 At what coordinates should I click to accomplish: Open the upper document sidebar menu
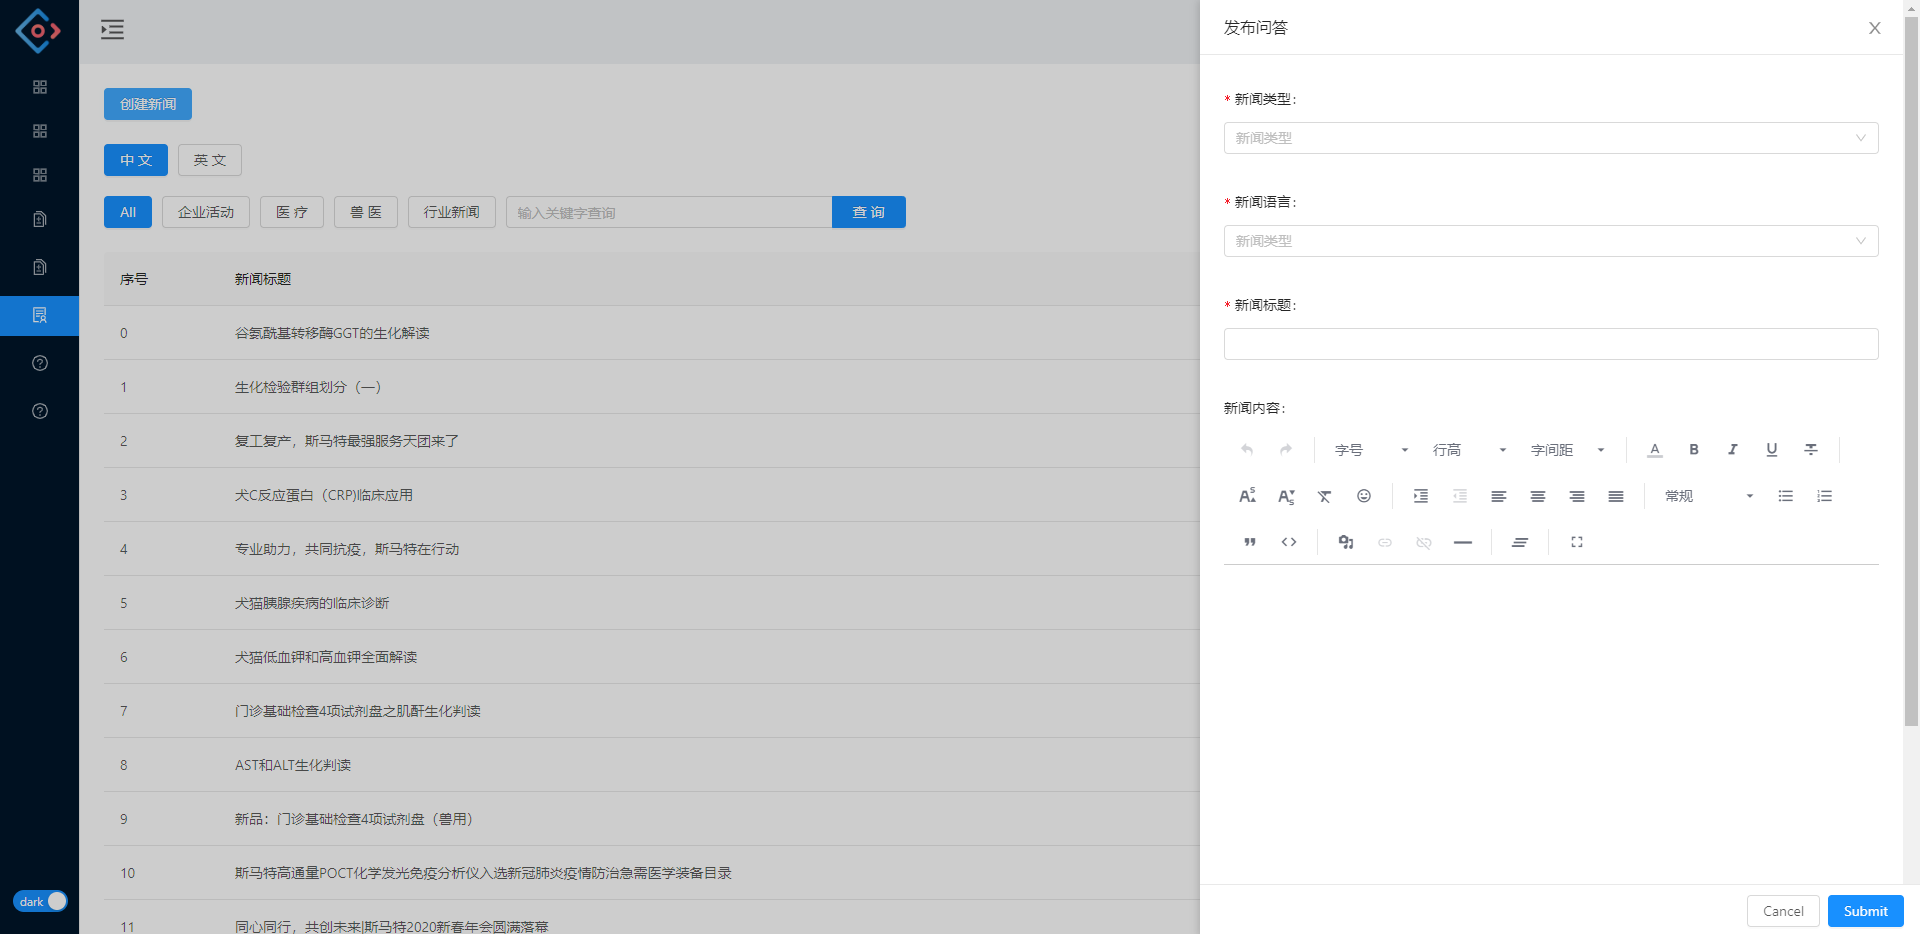pos(40,219)
